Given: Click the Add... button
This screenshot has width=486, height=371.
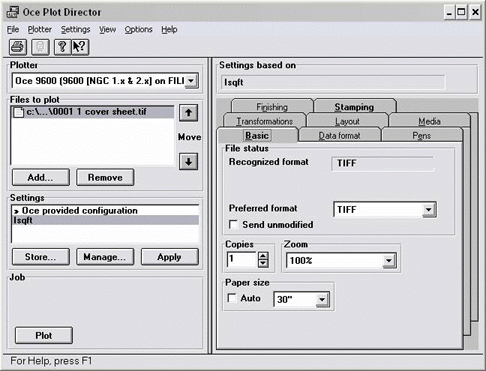Looking at the screenshot, I should (x=41, y=177).
